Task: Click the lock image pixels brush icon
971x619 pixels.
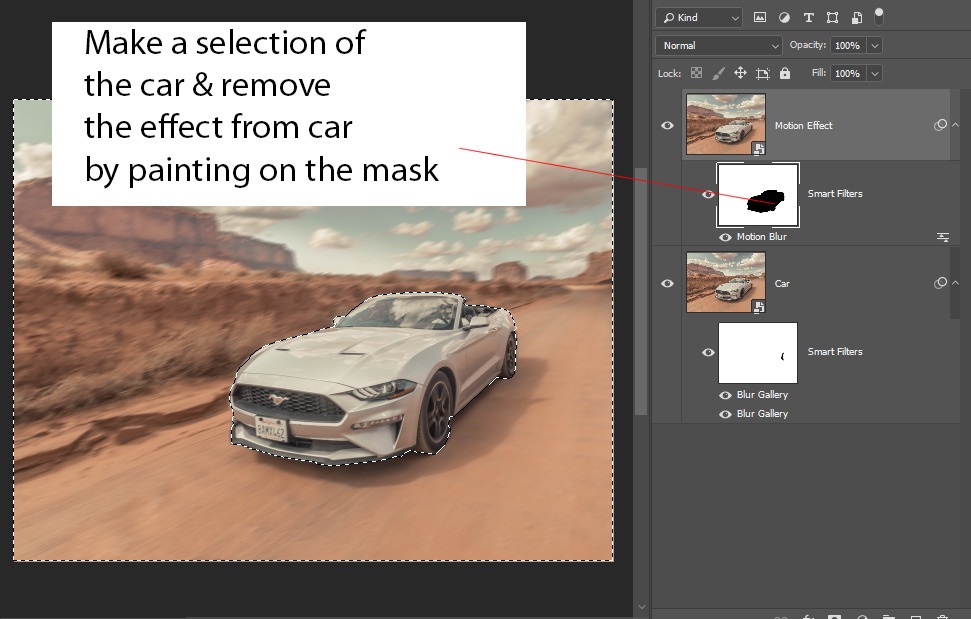Action: point(718,73)
